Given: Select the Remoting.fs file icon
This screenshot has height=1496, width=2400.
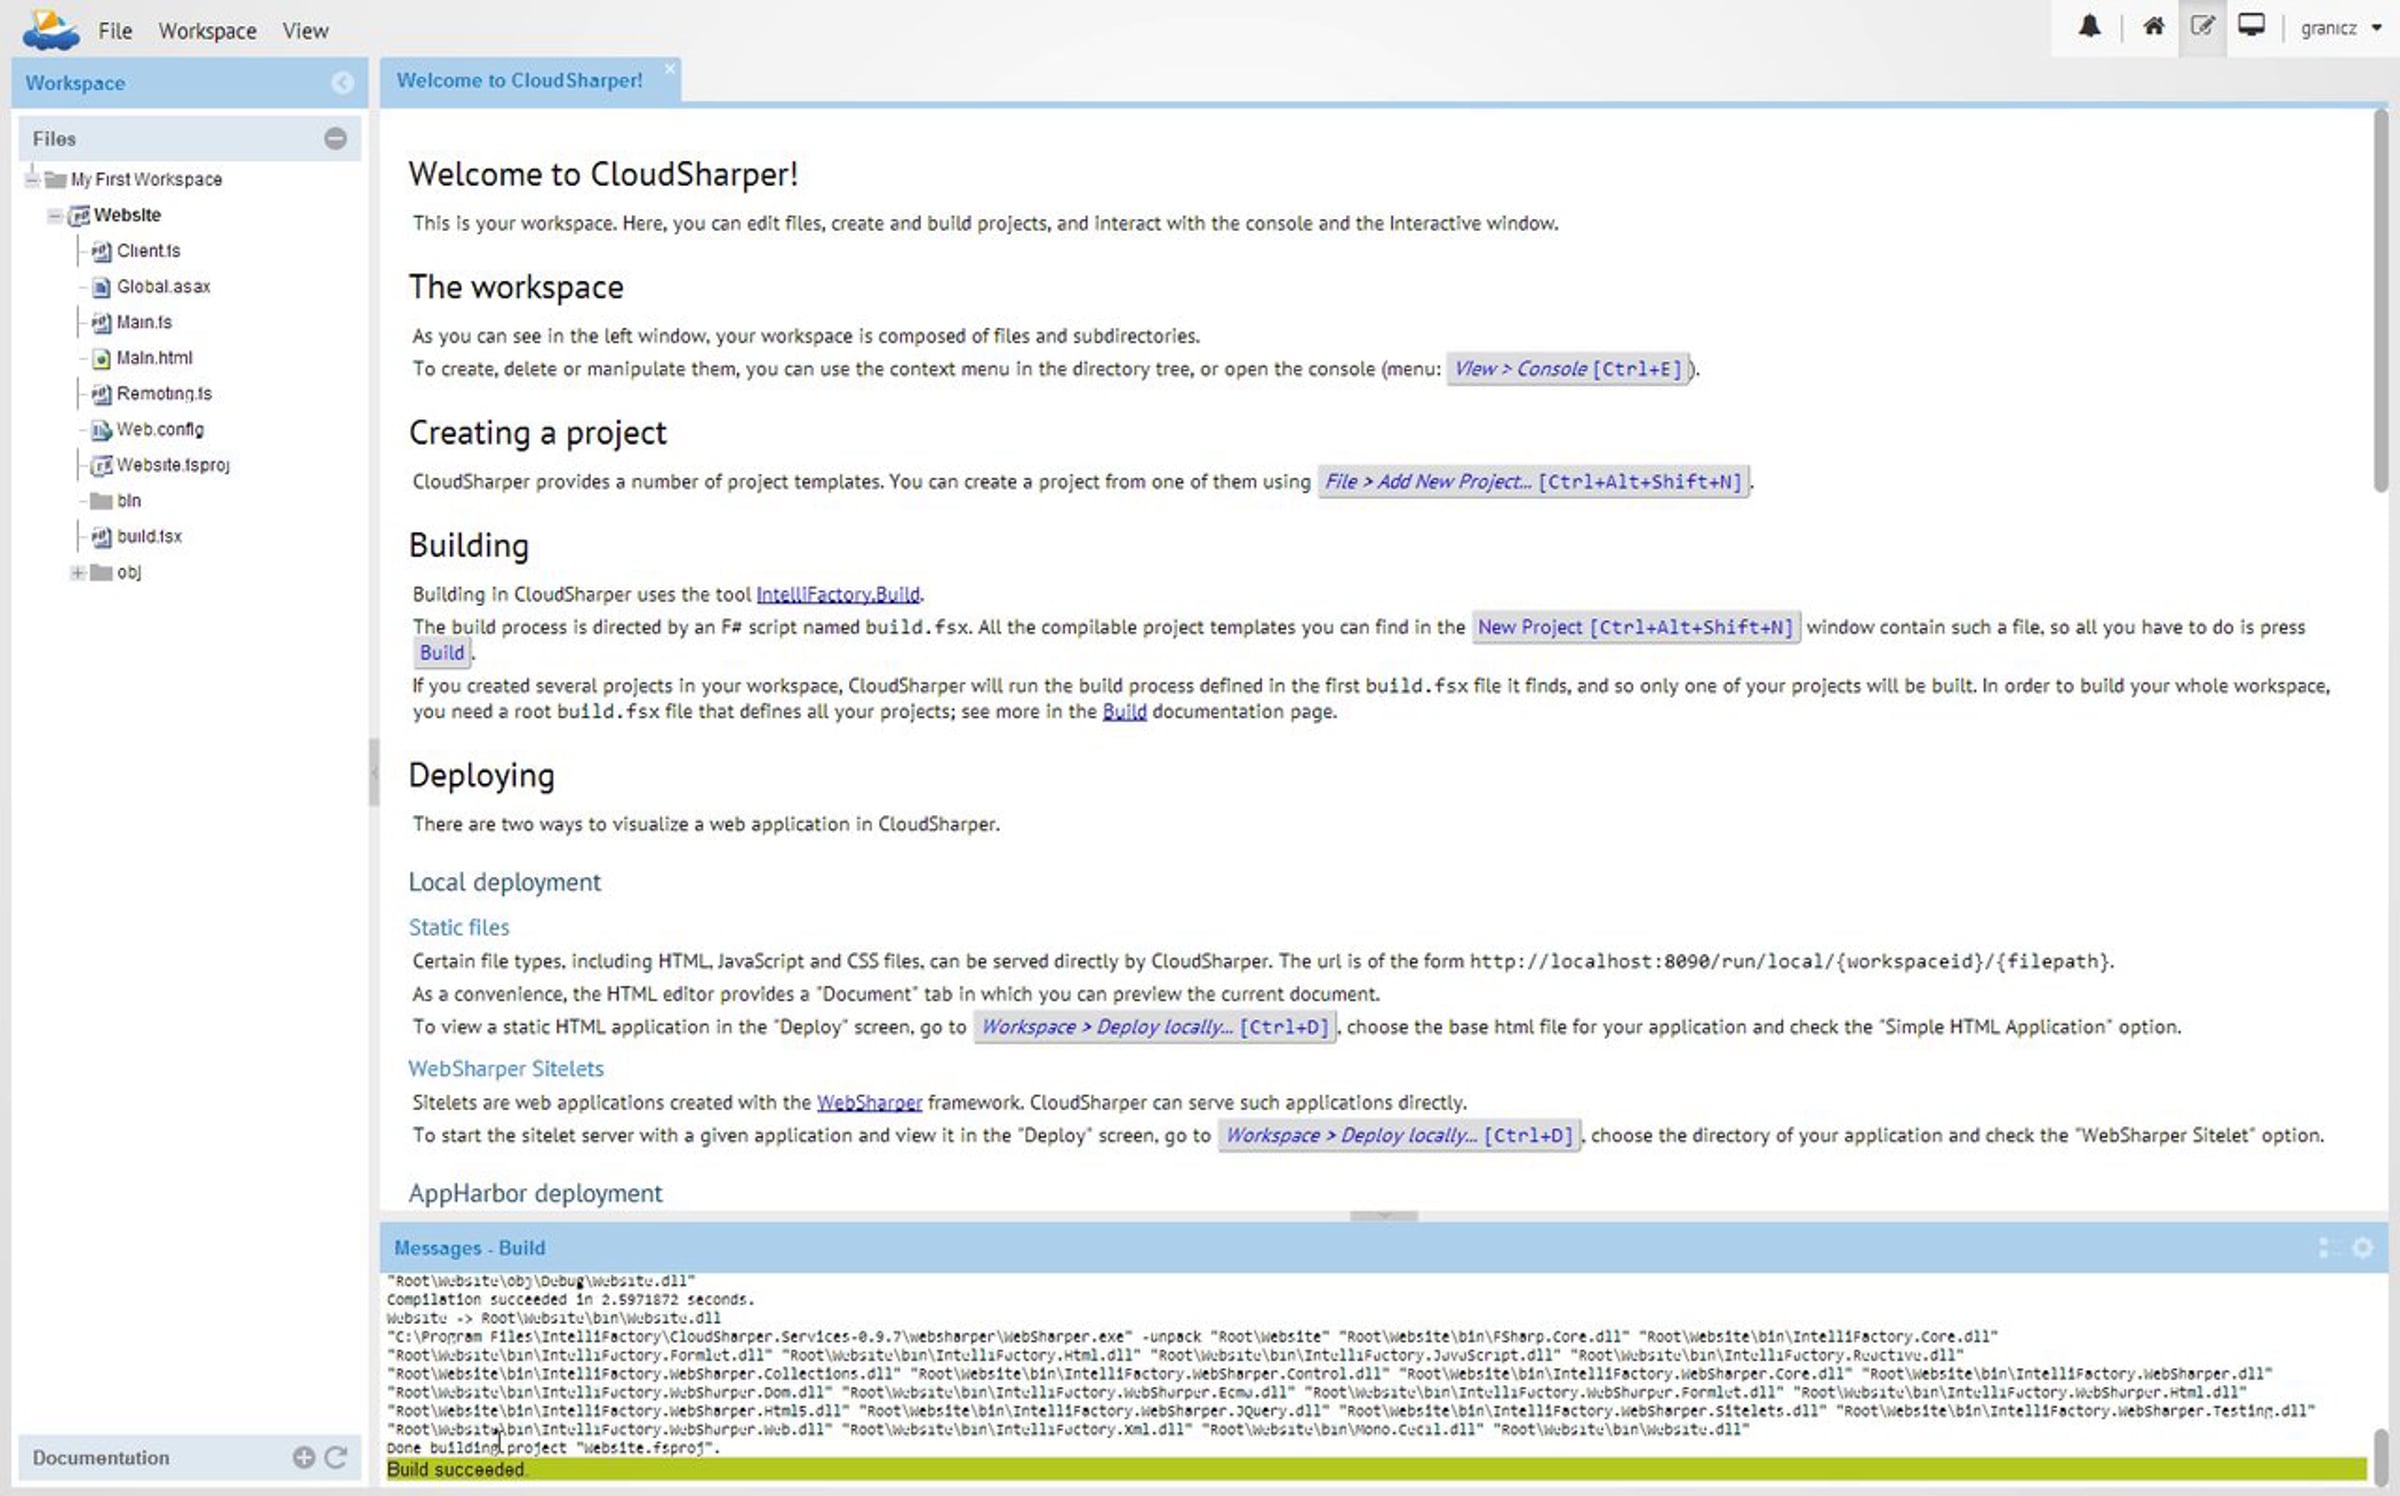Looking at the screenshot, I should point(101,394).
